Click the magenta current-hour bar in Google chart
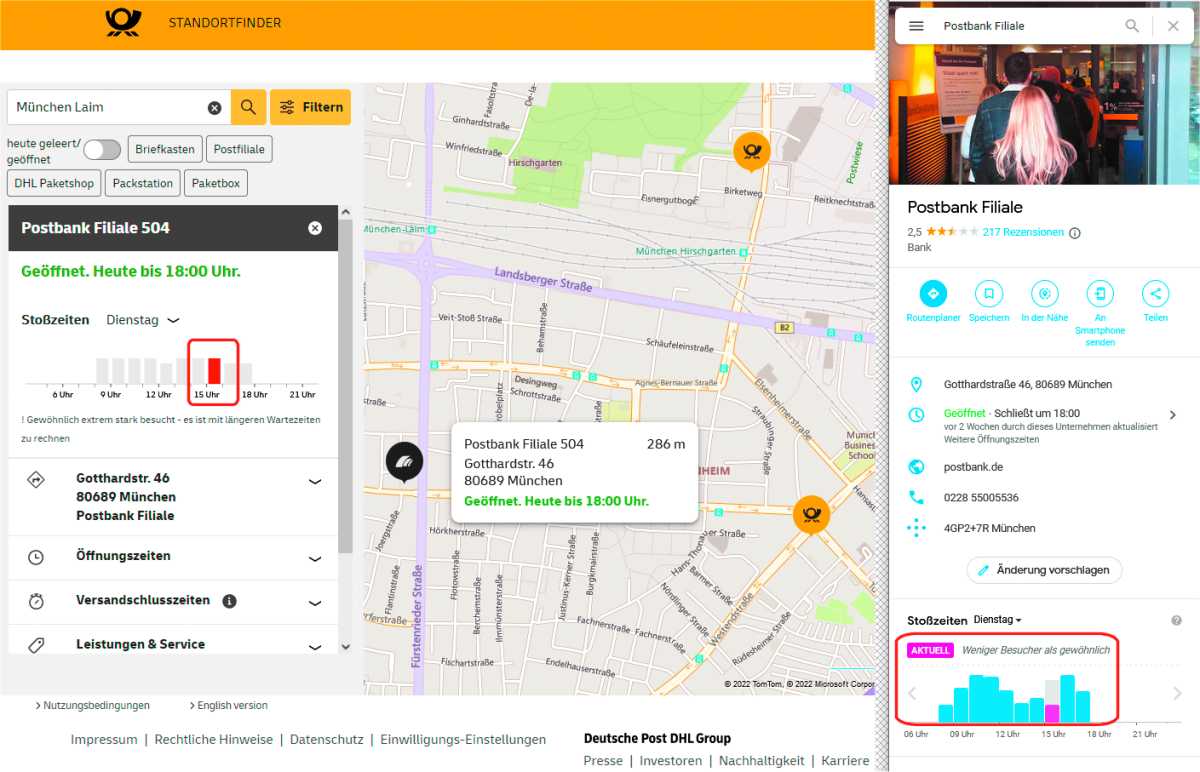This screenshot has height=772, width=1200. tap(1052, 713)
